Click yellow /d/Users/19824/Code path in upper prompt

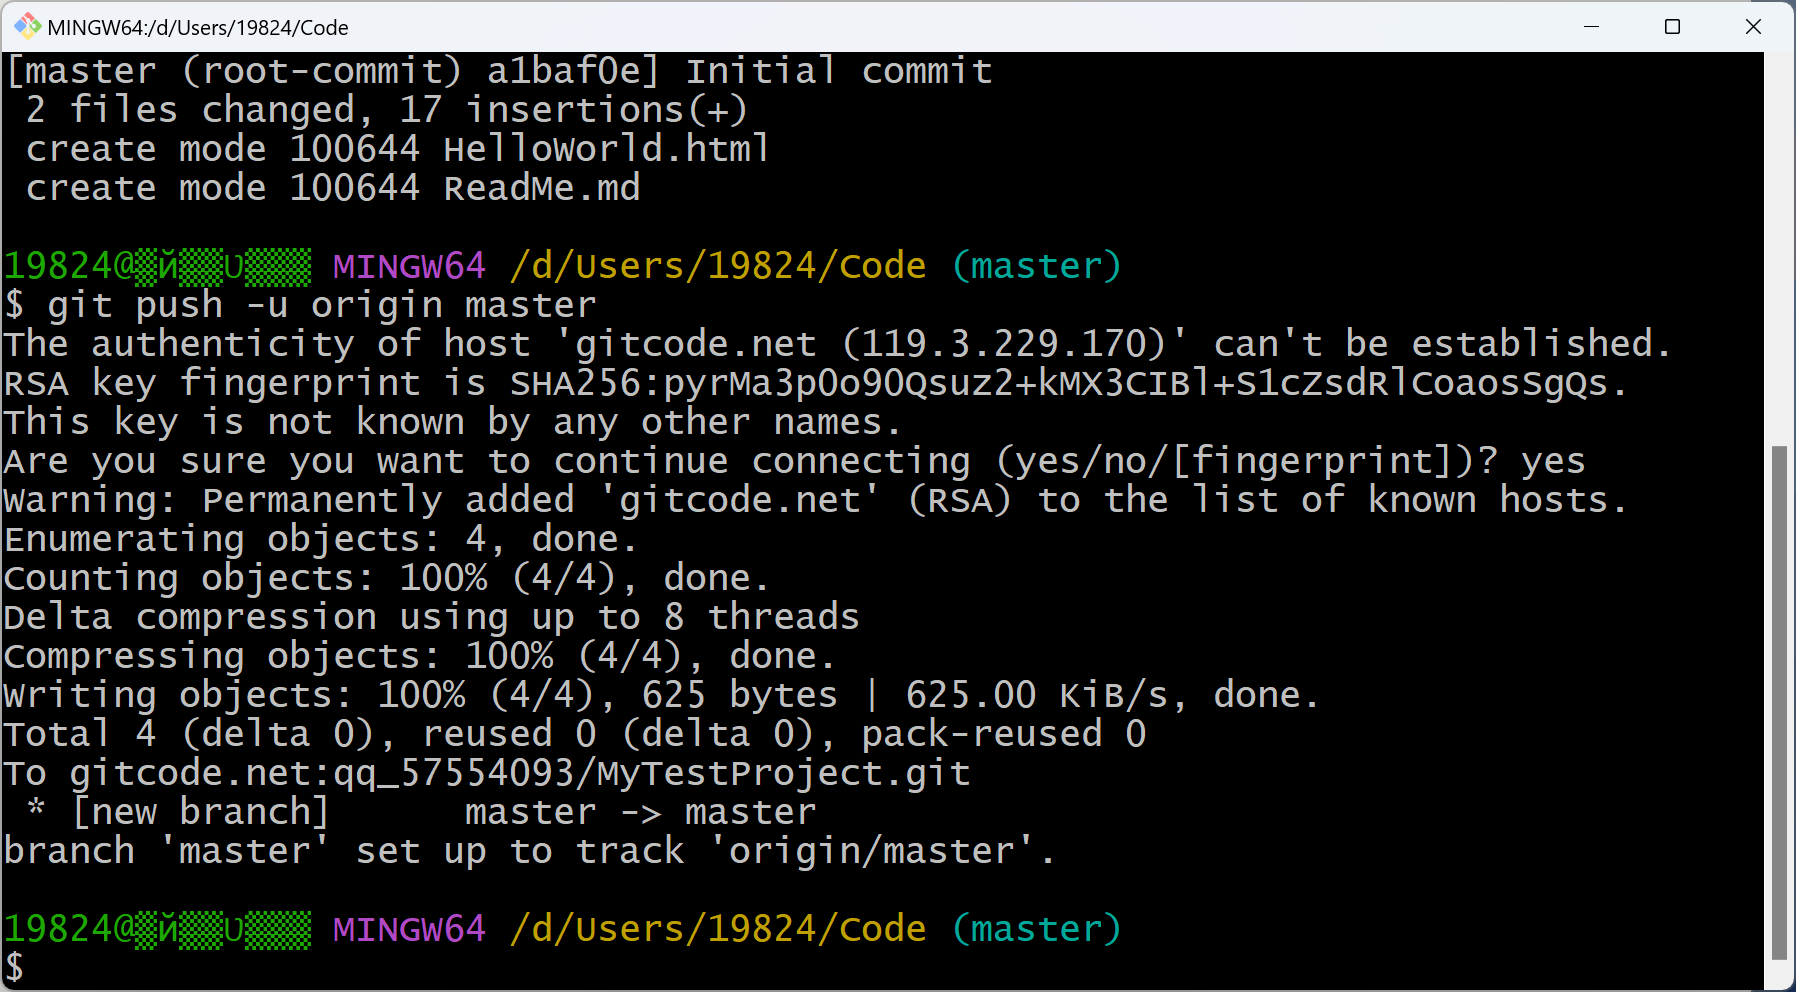[x=718, y=266]
